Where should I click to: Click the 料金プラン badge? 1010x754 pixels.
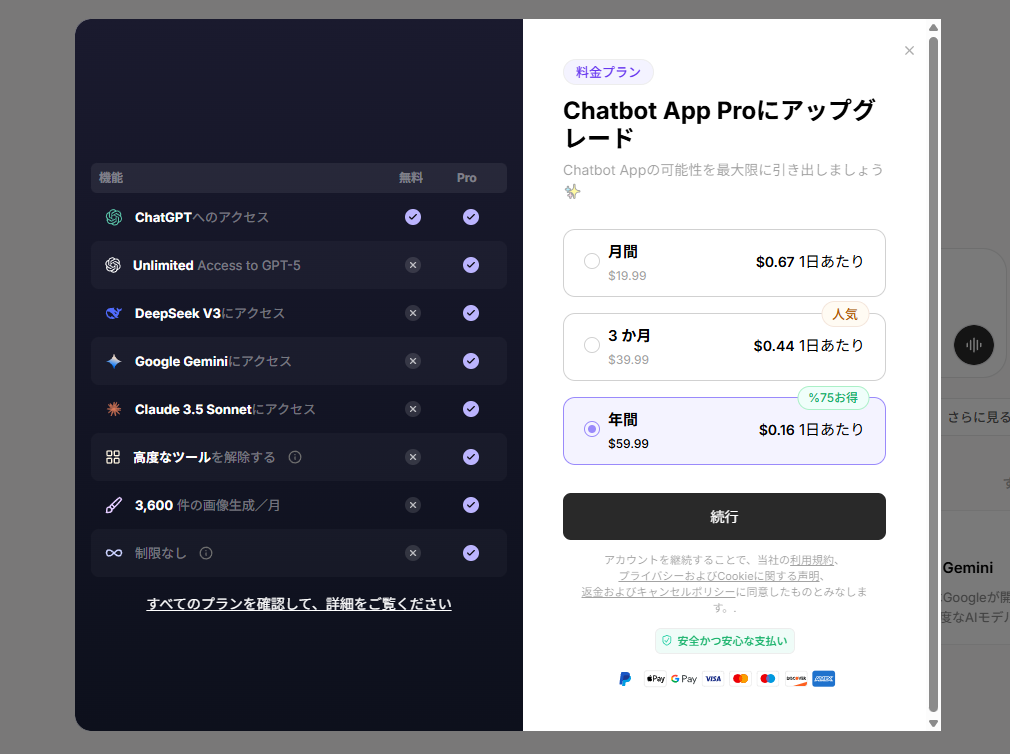(608, 72)
